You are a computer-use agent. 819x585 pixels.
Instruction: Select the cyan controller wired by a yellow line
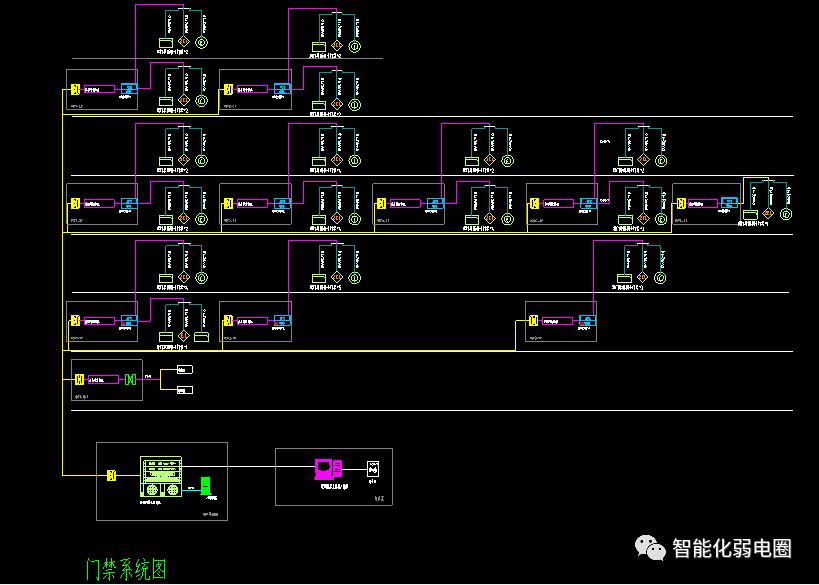point(730,203)
